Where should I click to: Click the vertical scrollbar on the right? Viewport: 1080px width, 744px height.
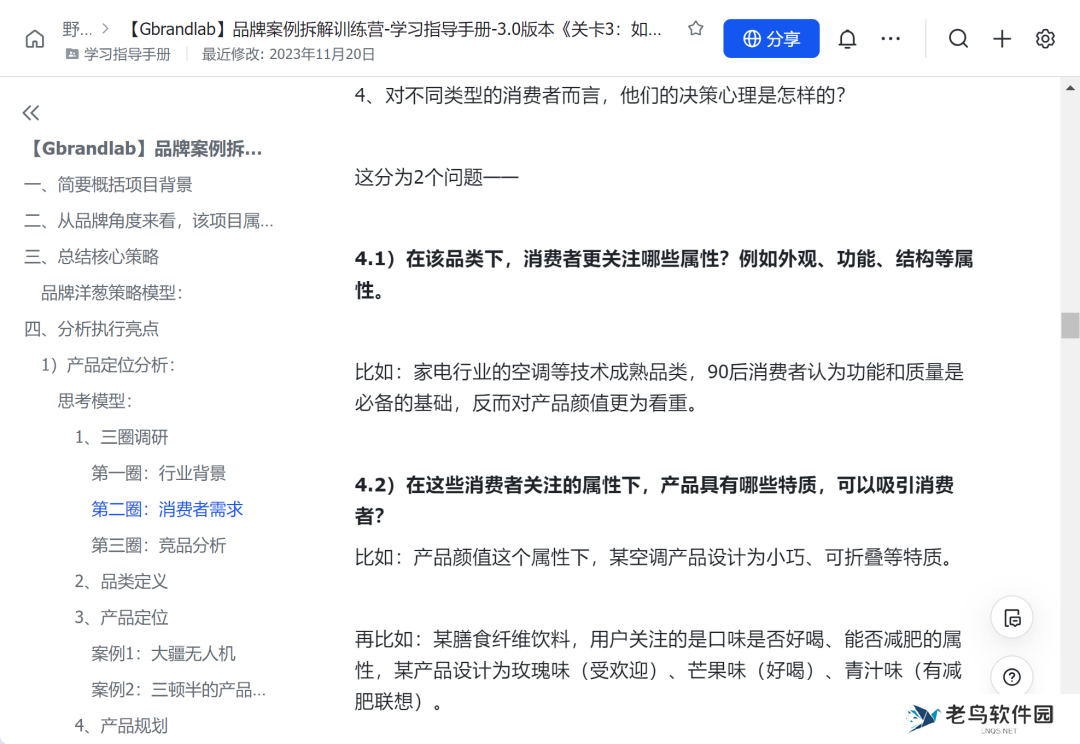pos(1067,325)
